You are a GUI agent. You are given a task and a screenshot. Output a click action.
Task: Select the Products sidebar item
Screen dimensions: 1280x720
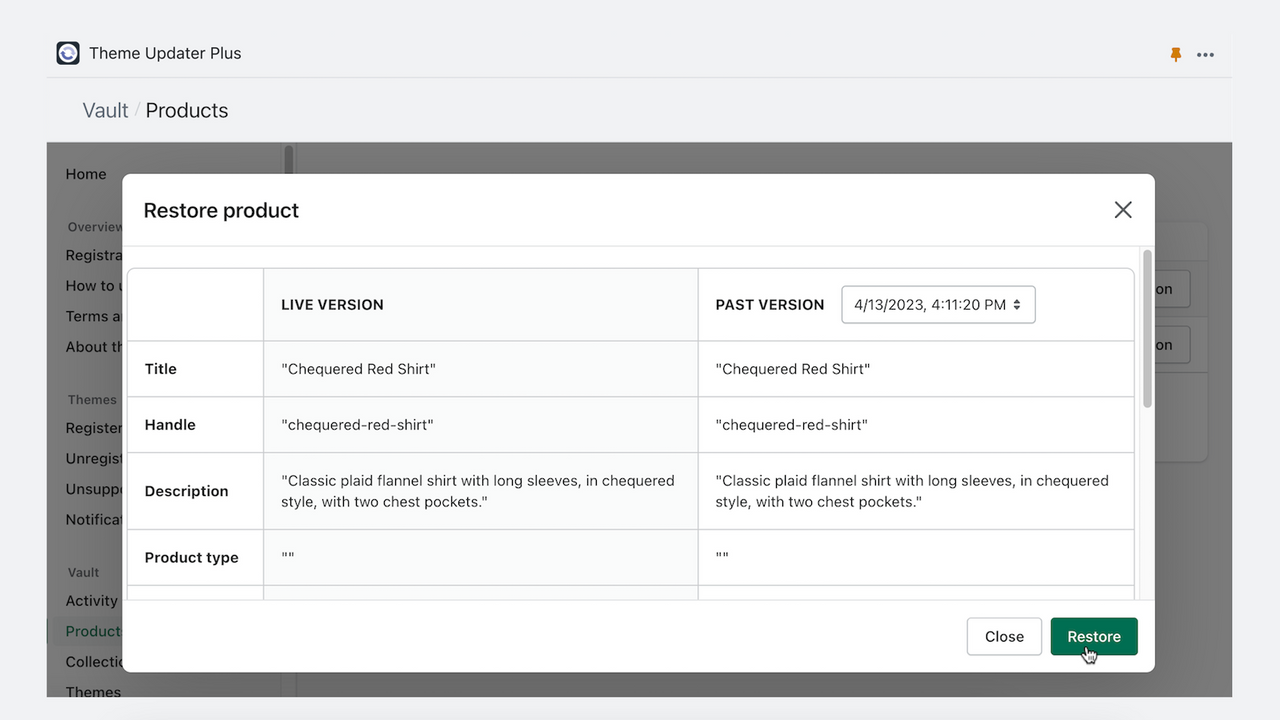click(93, 631)
